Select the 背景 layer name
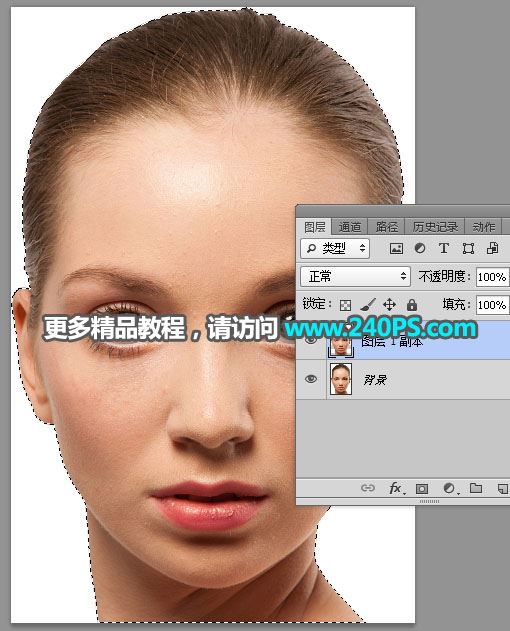Image resolution: width=510 pixels, height=631 pixels. click(x=375, y=379)
